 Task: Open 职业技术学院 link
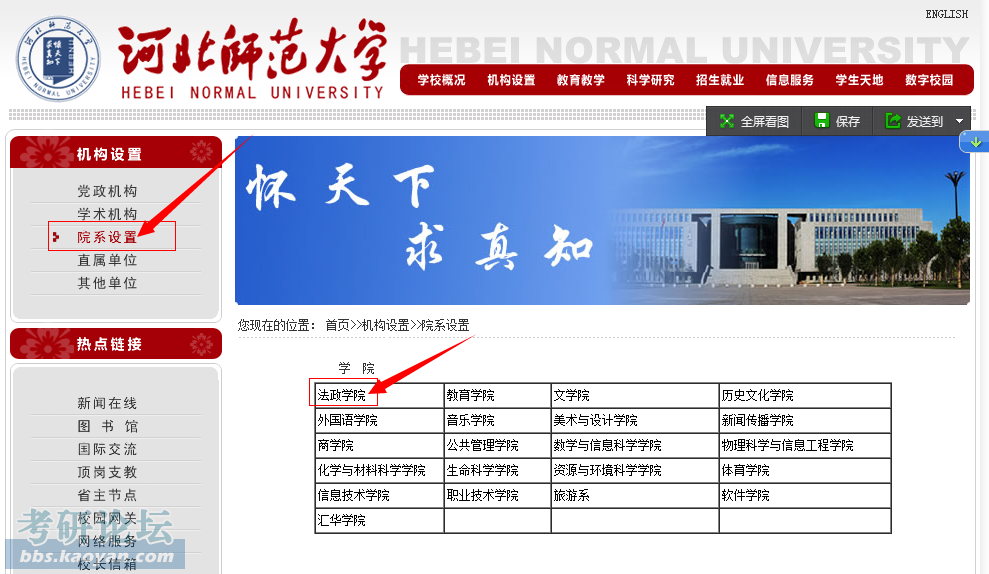click(483, 495)
